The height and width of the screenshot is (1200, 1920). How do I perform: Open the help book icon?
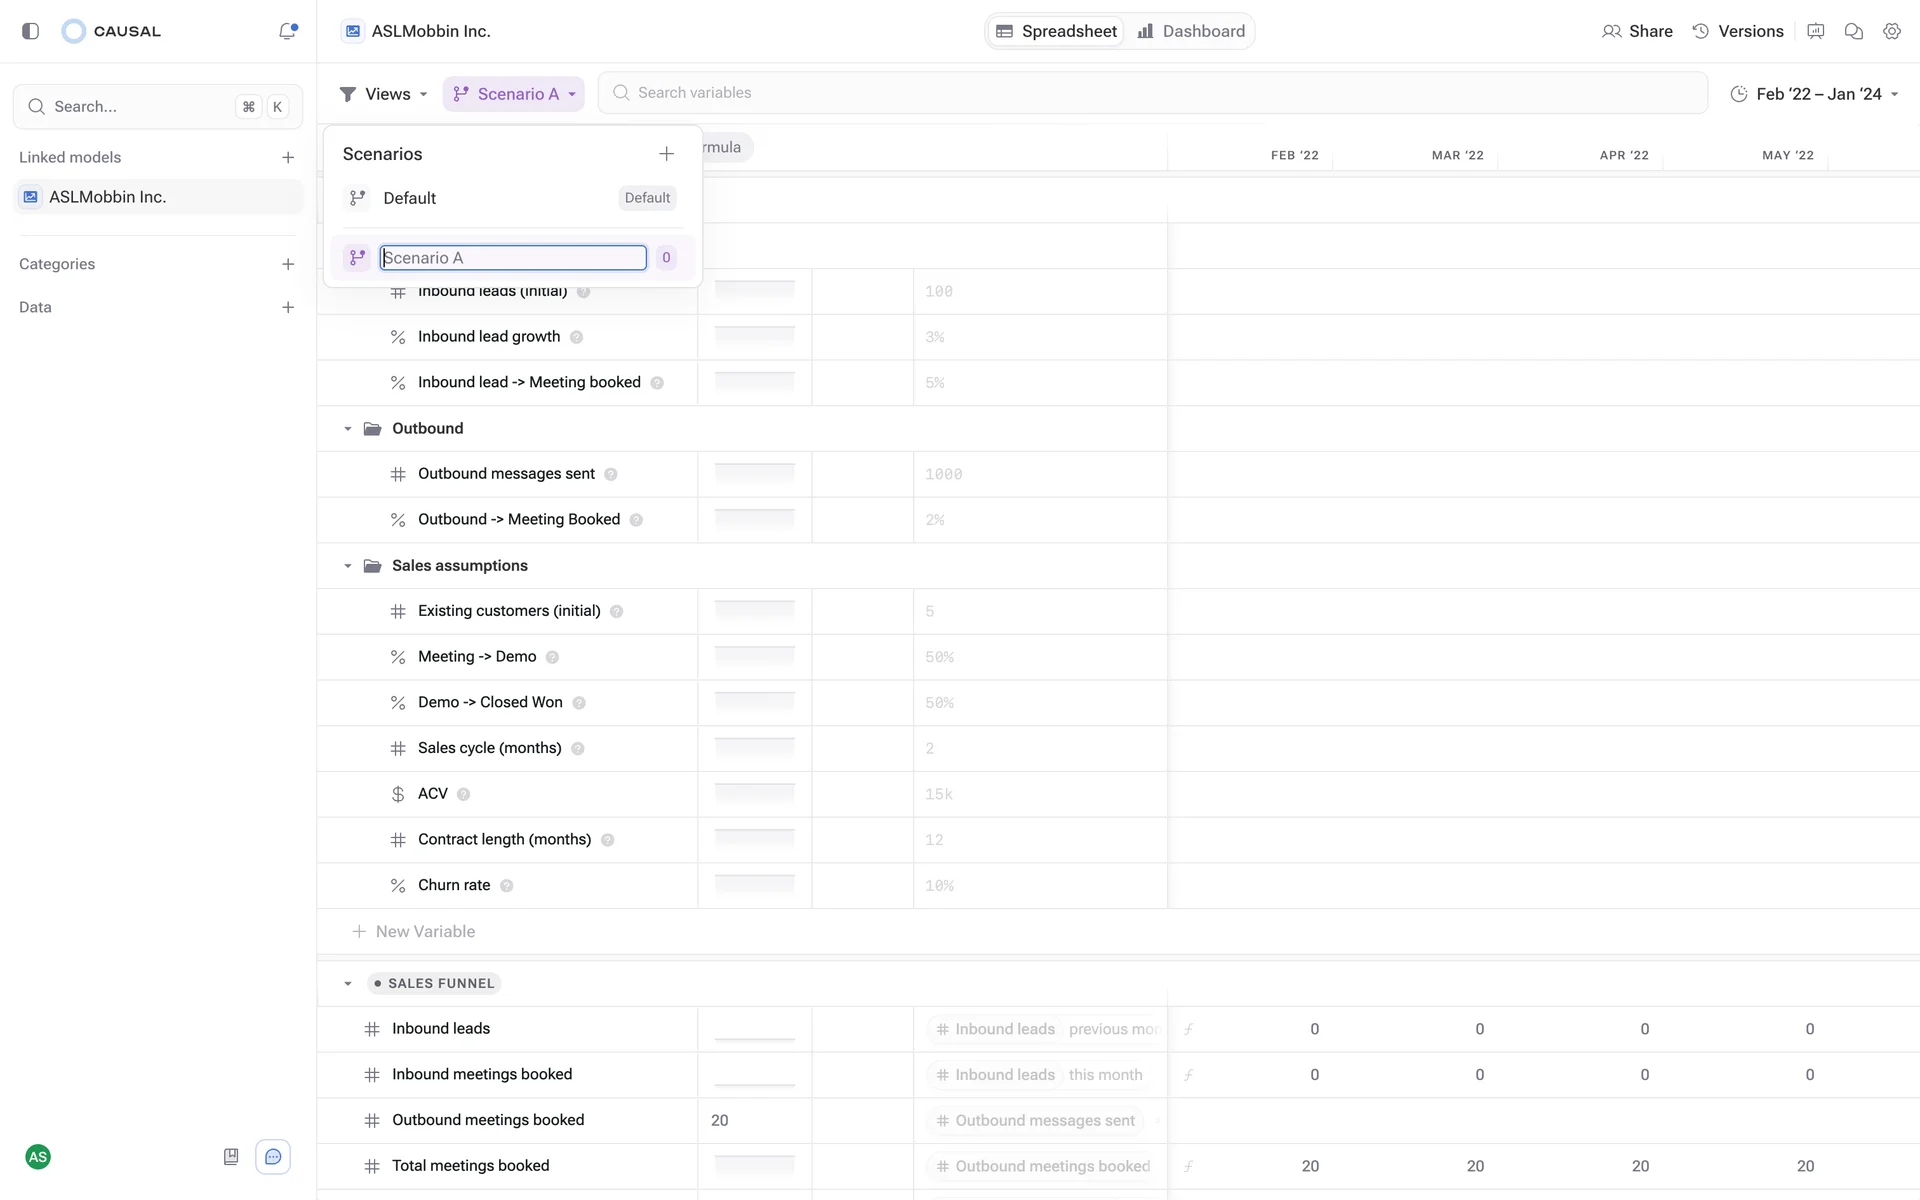tap(231, 1157)
